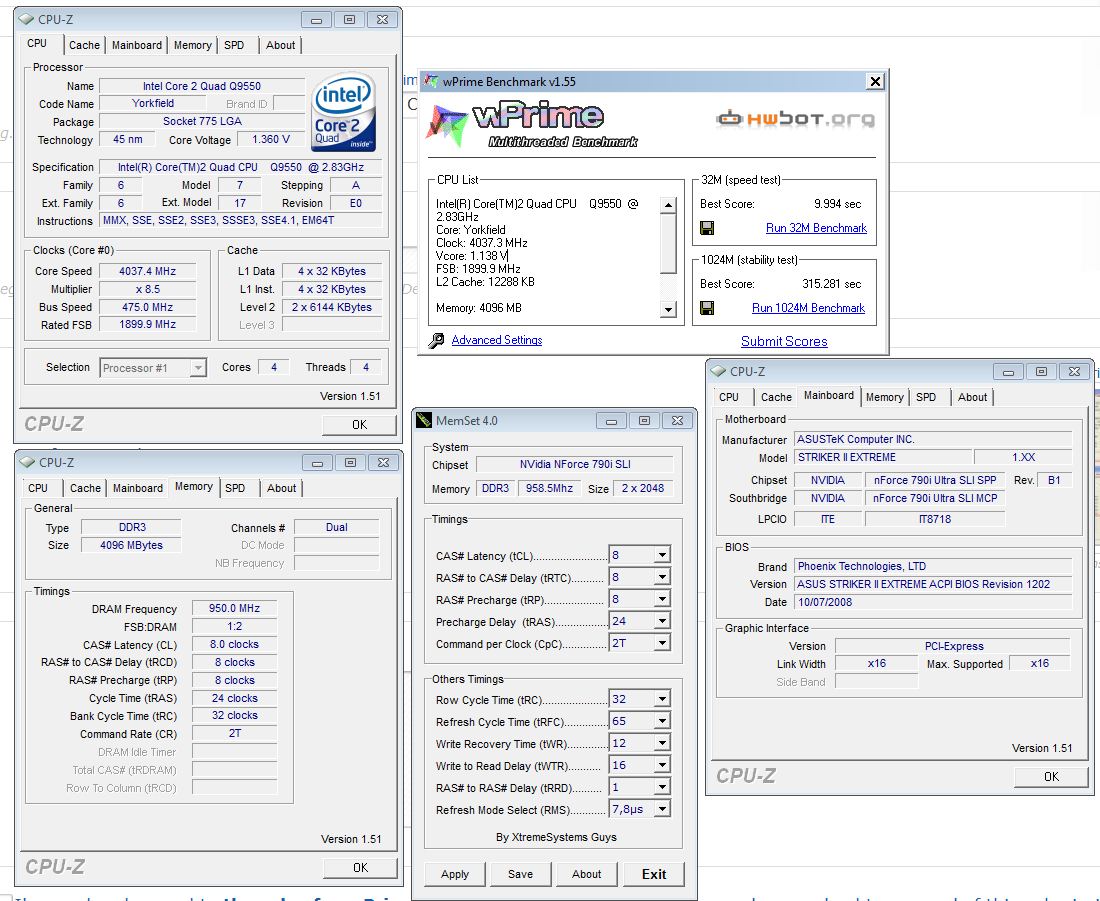Close the MemSet 4.0 window

[677, 420]
